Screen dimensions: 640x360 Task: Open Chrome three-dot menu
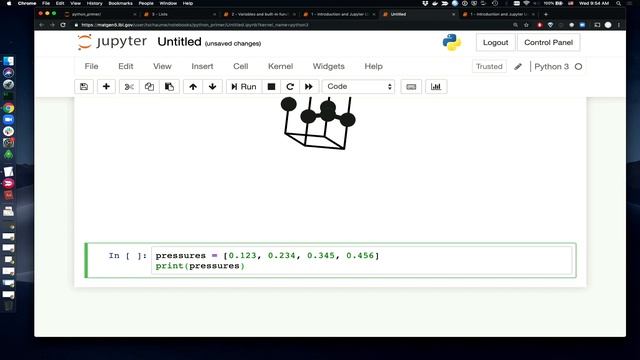619,25
